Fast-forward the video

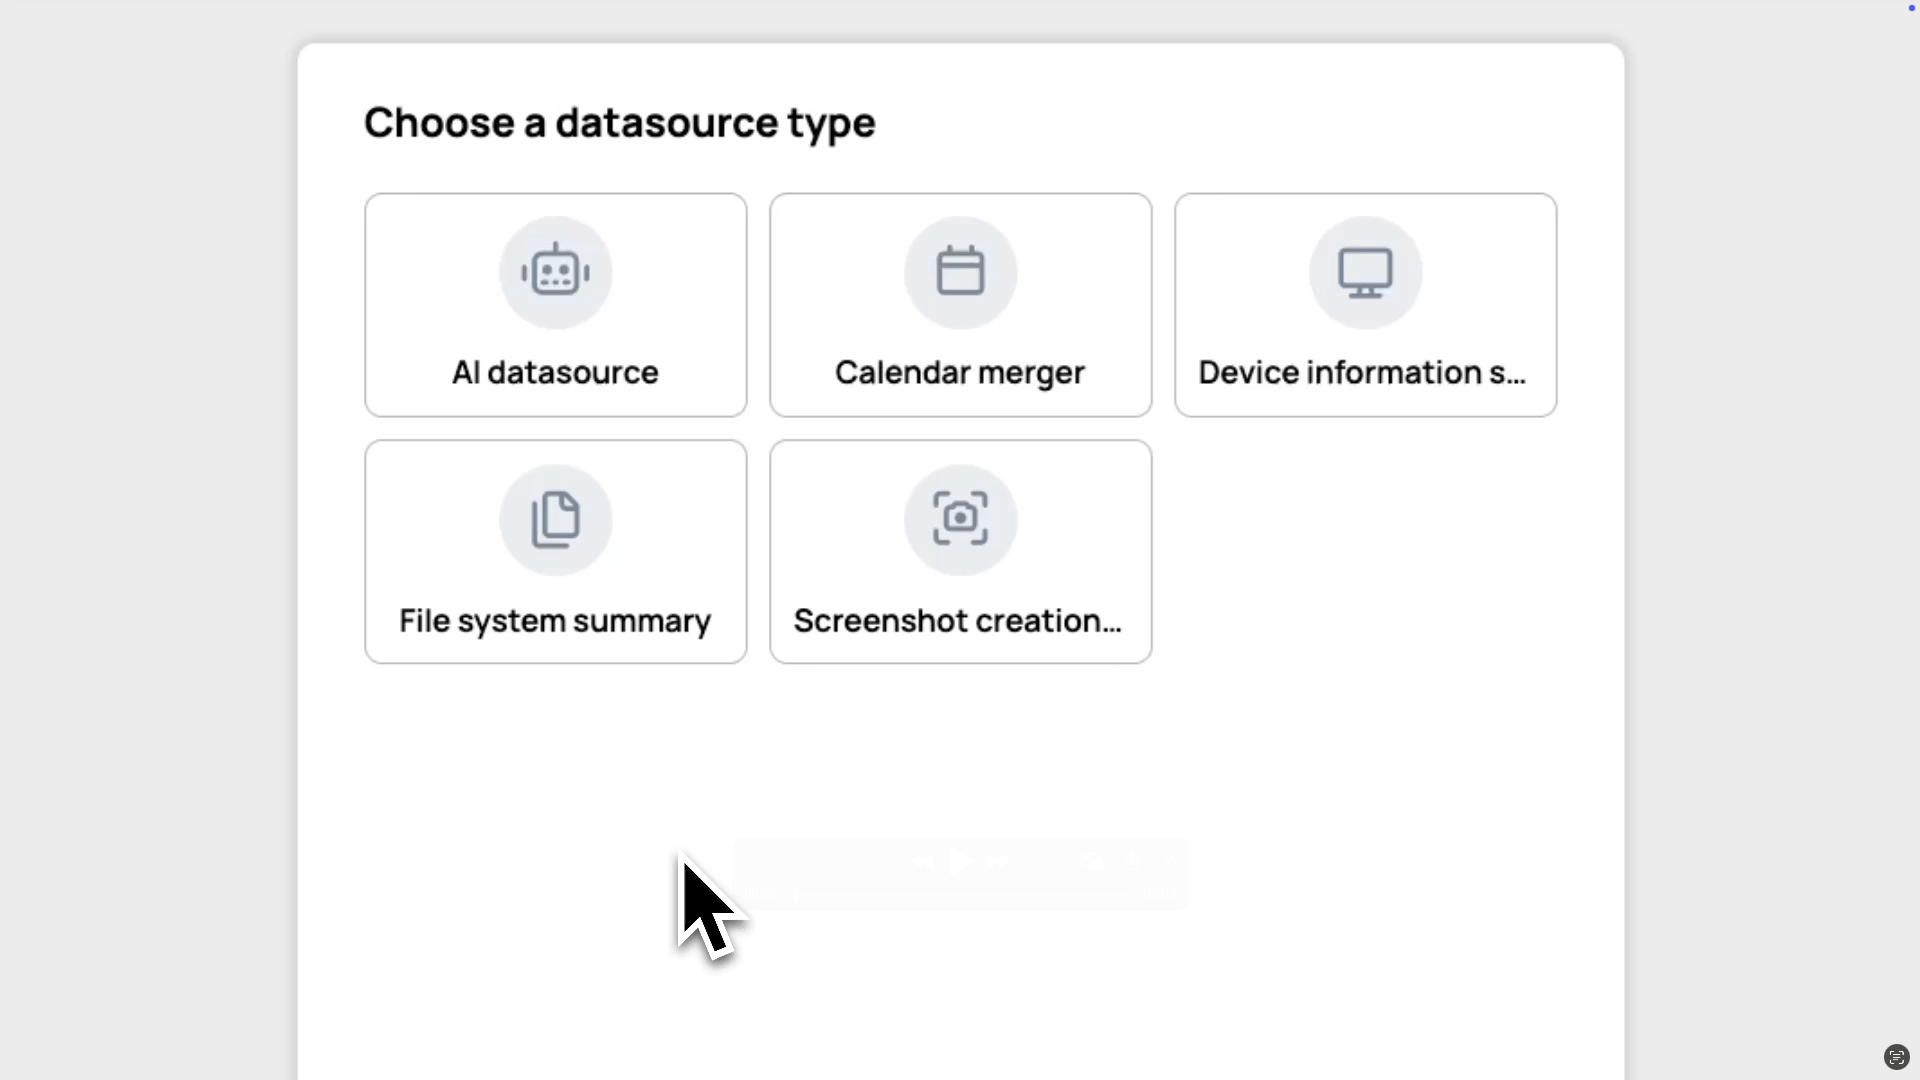1000,861
